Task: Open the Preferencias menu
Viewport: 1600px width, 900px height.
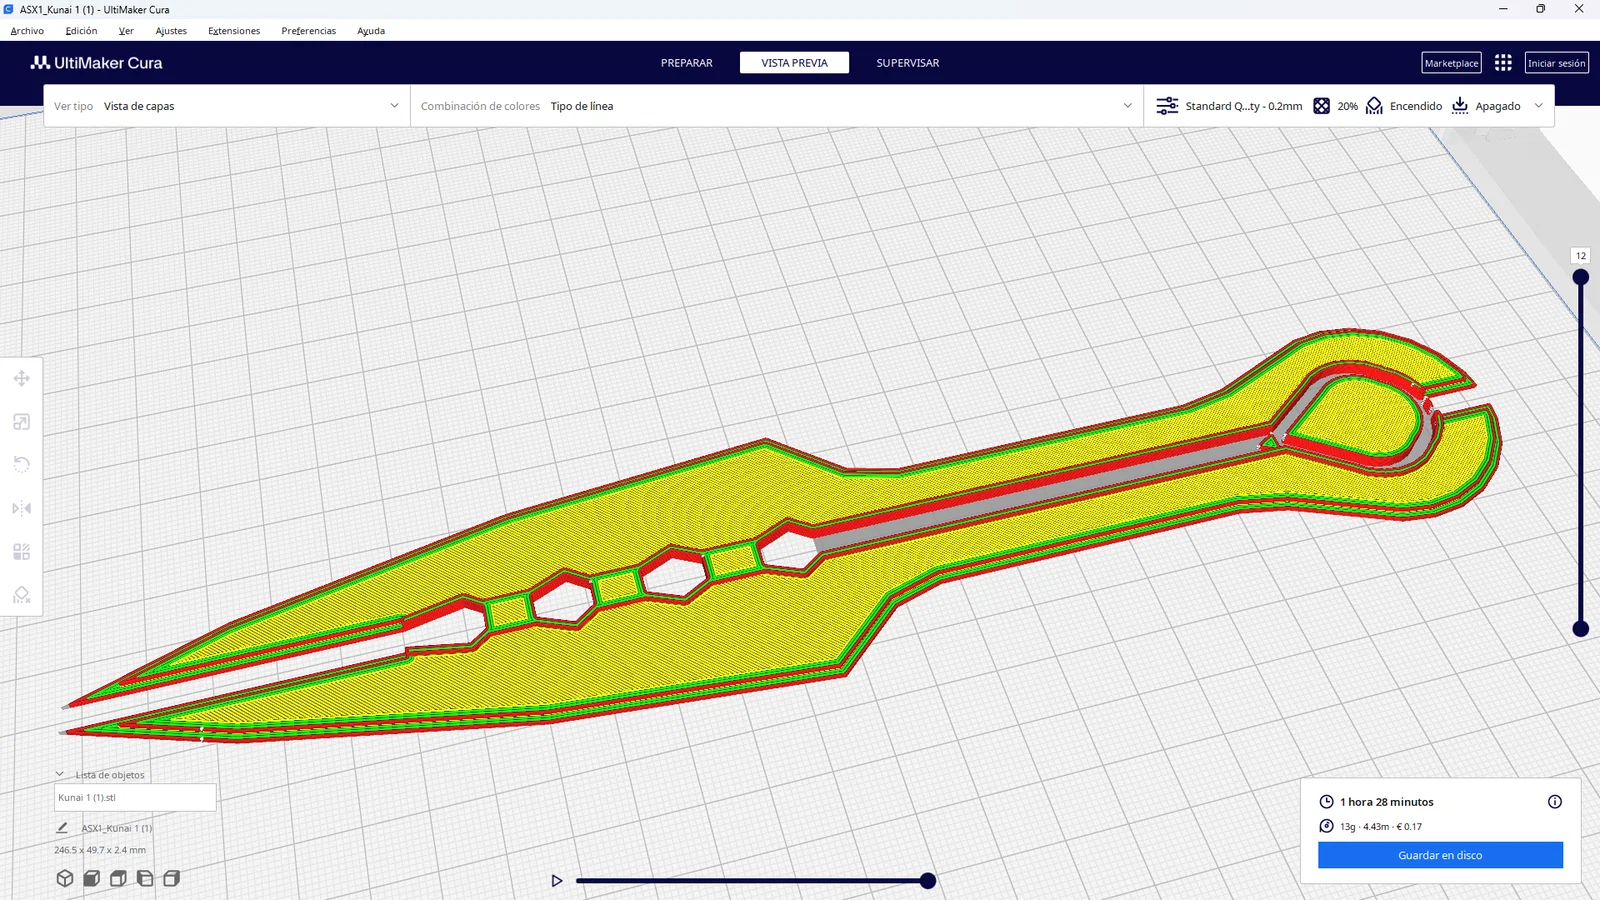Action: pyautogui.click(x=309, y=31)
